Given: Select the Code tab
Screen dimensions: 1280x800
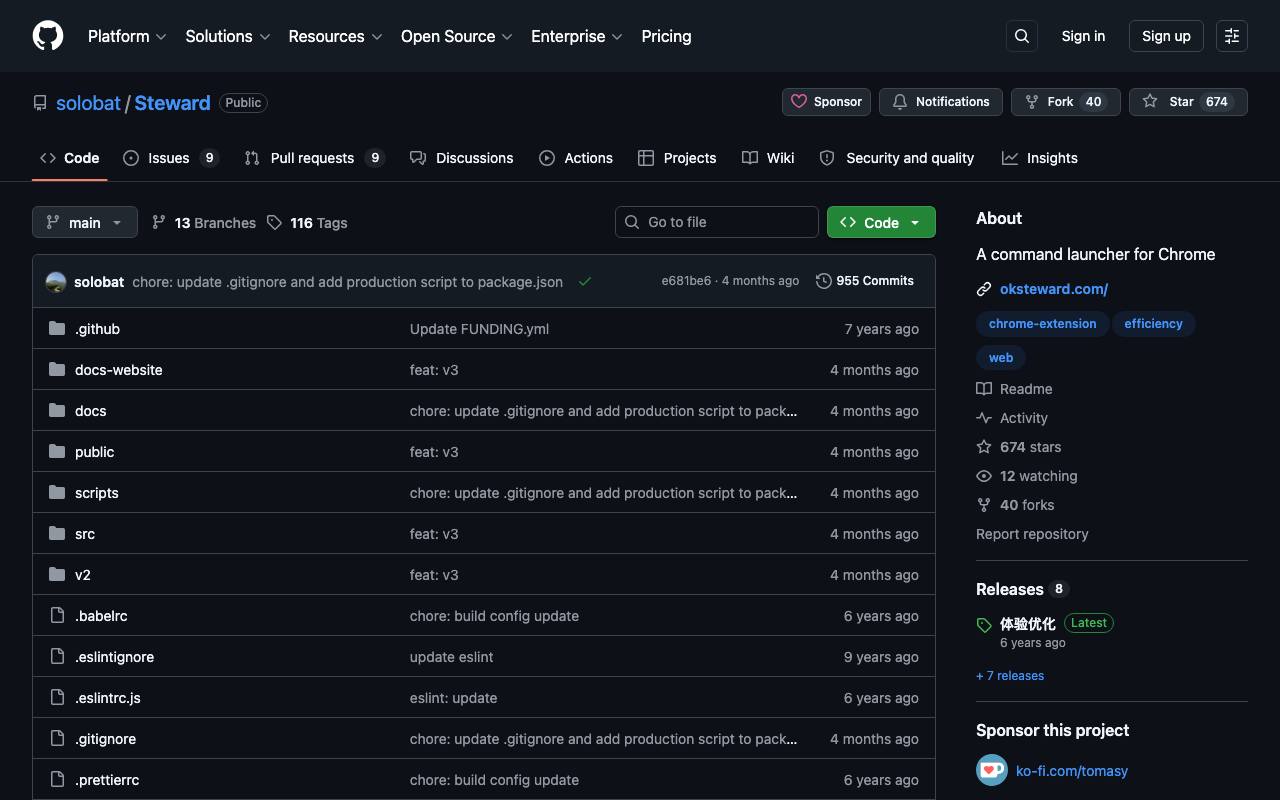Looking at the screenshot, I should tap(69, 158).
